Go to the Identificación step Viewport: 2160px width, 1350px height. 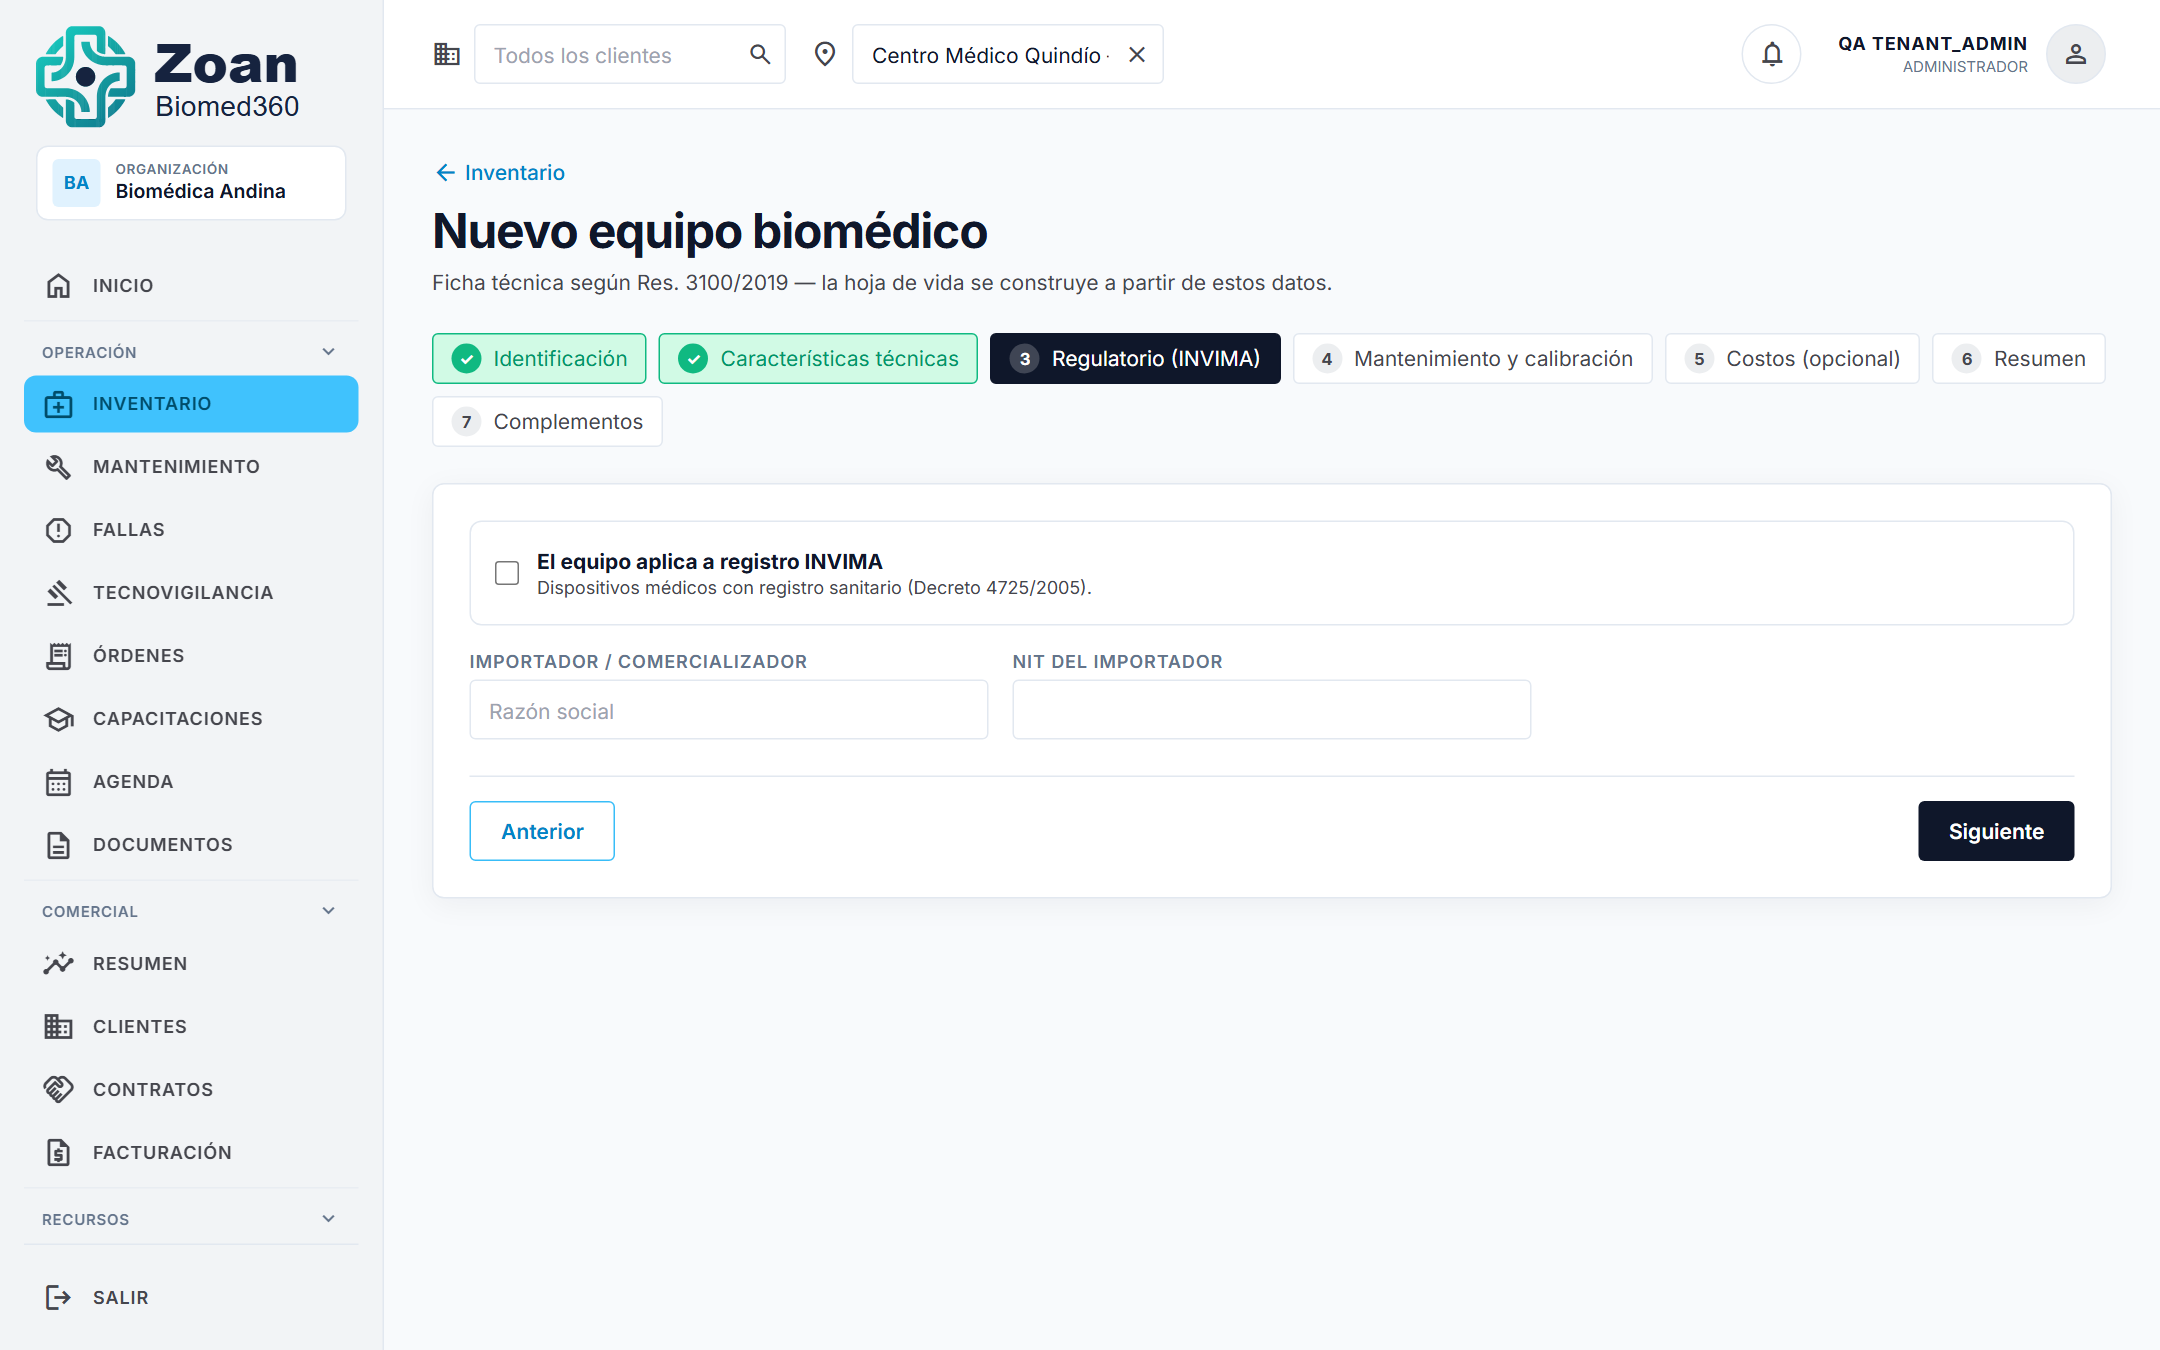[x=539, y=359]
